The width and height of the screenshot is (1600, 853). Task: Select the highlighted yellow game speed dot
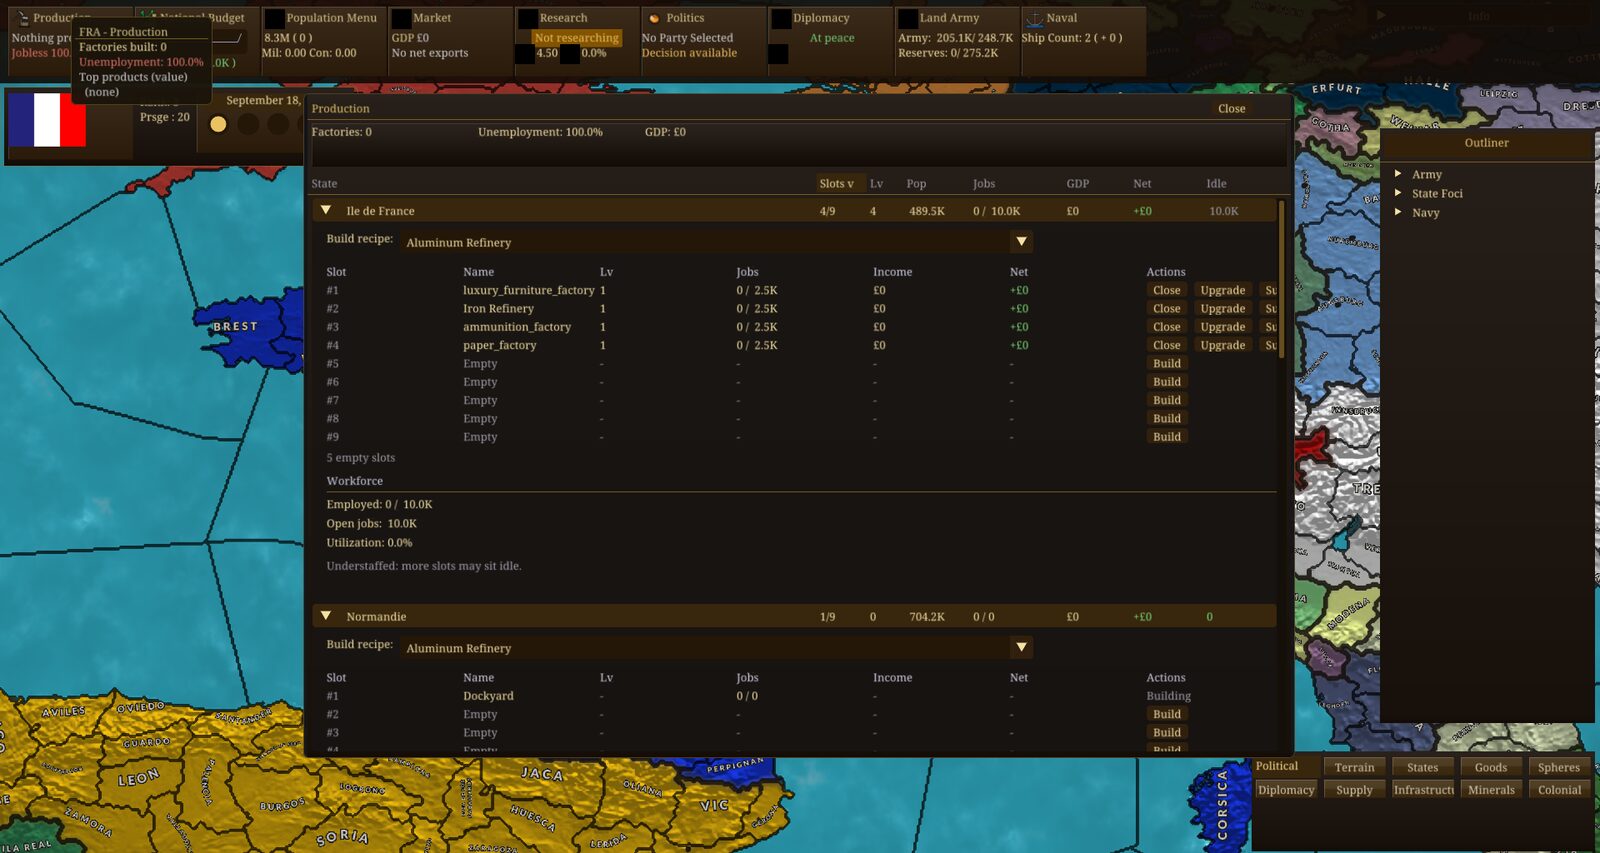point(218,124)
